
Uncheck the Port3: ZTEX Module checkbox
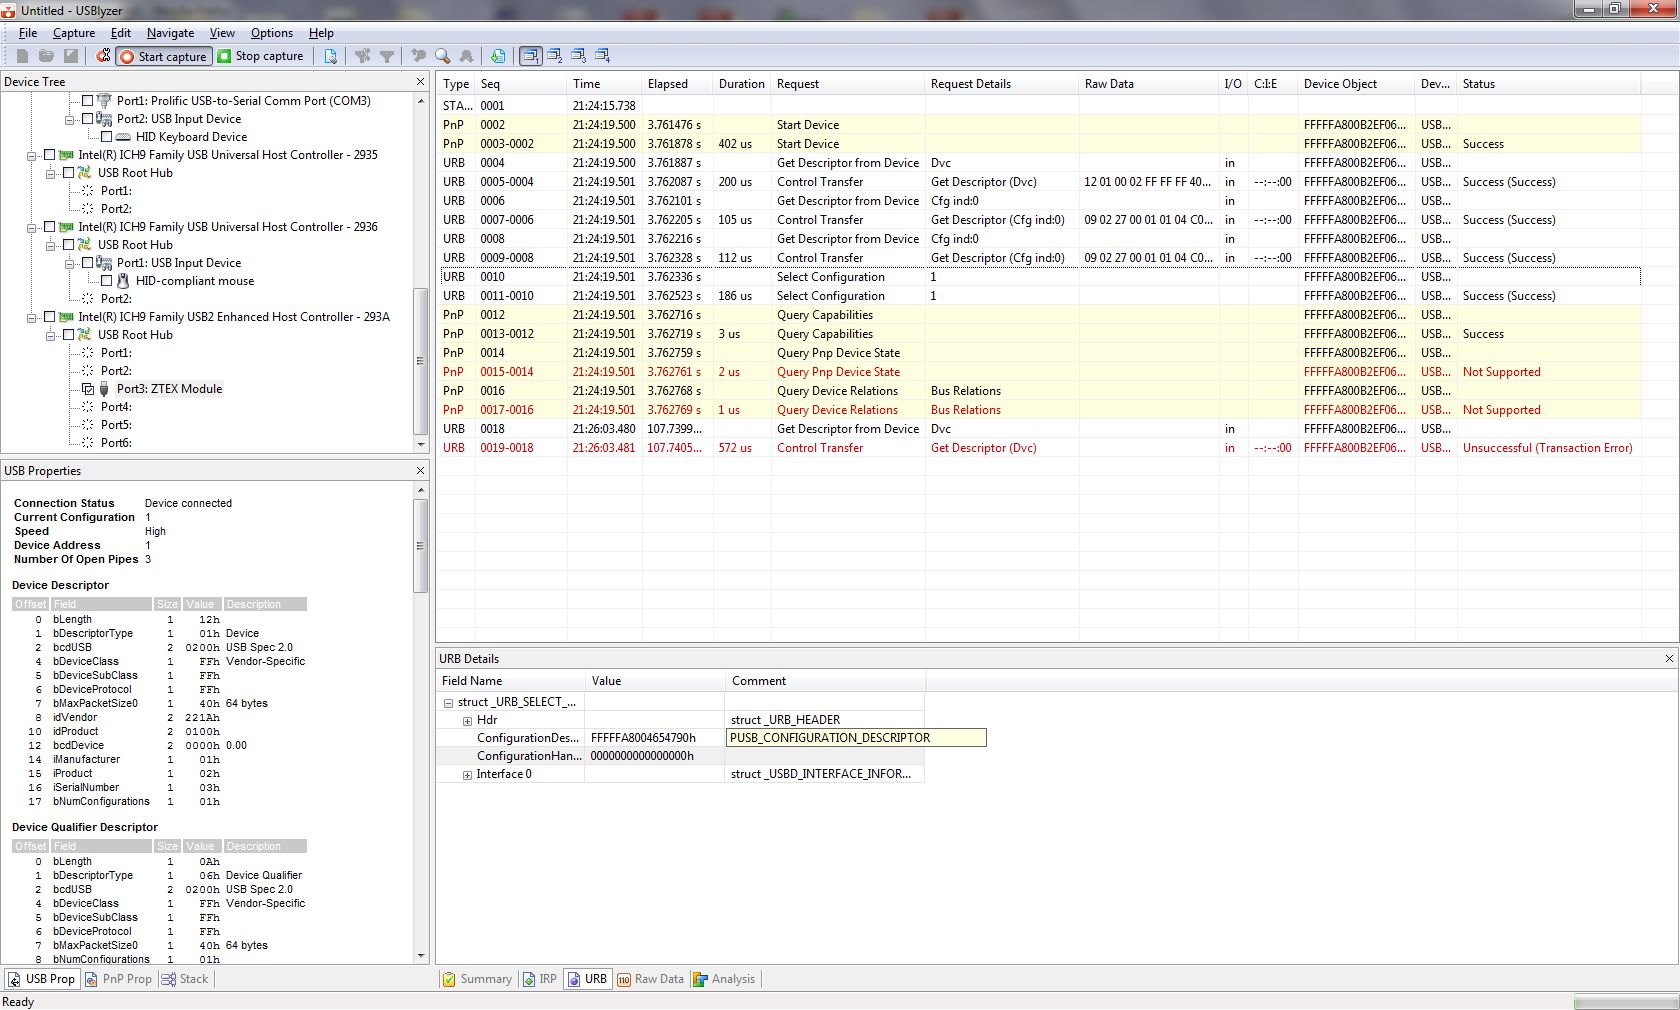(x=87, y=389)
